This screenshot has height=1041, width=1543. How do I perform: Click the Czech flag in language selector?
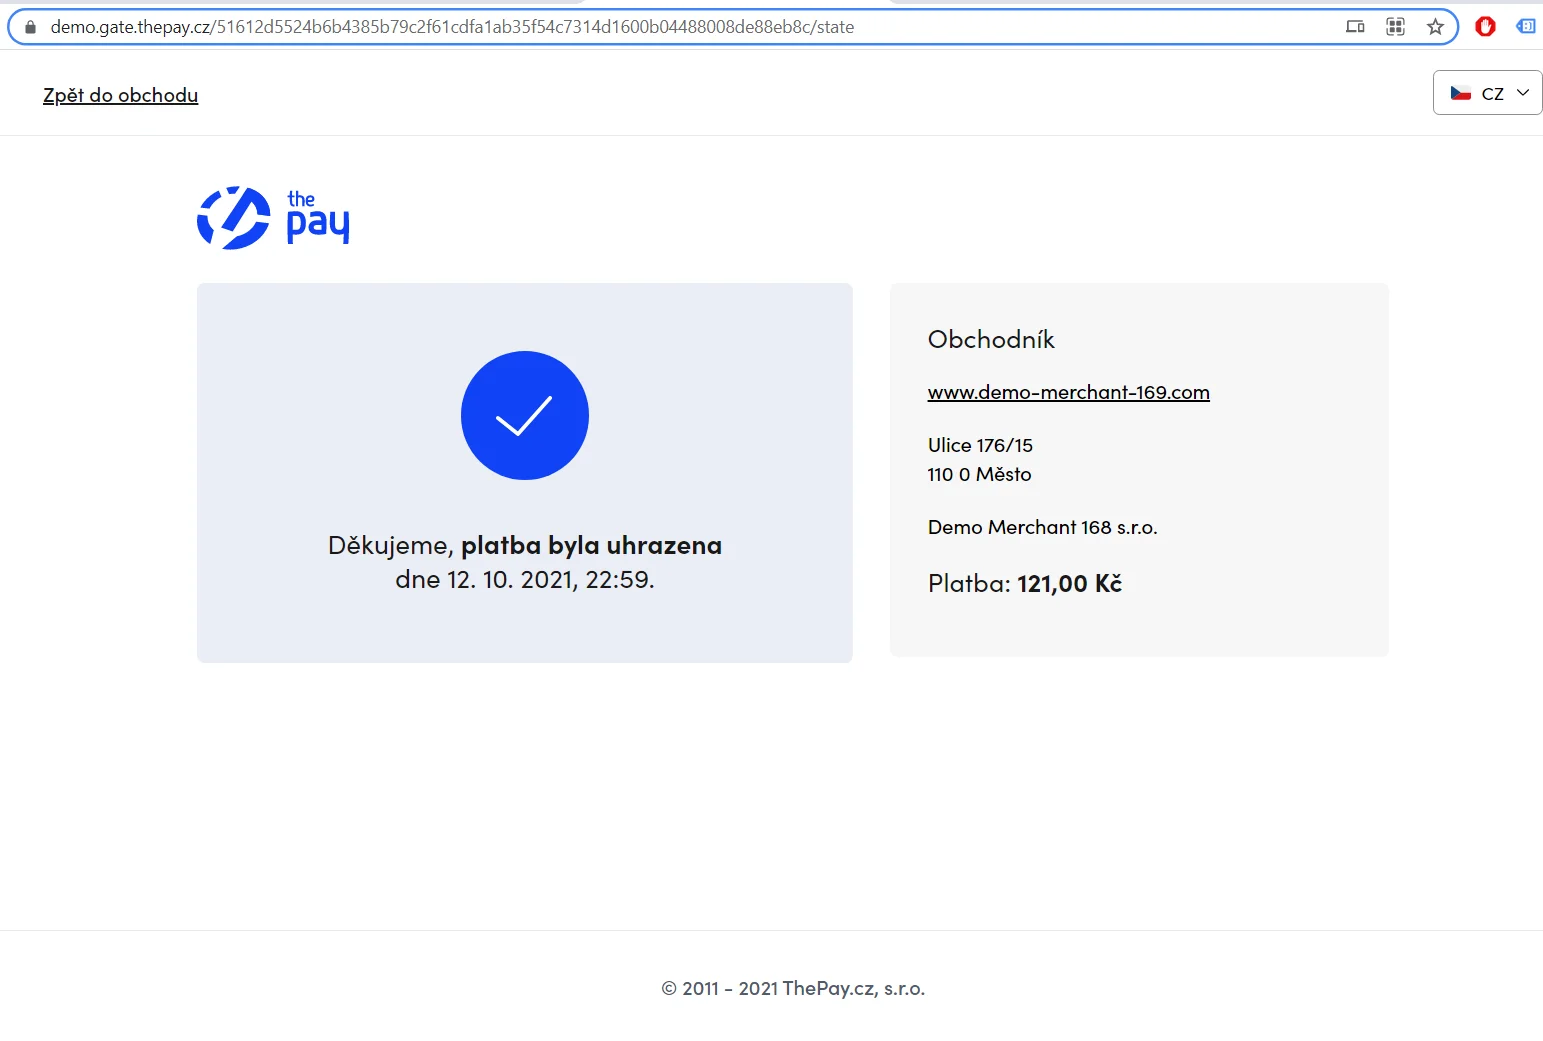[x=1461, y=93]
